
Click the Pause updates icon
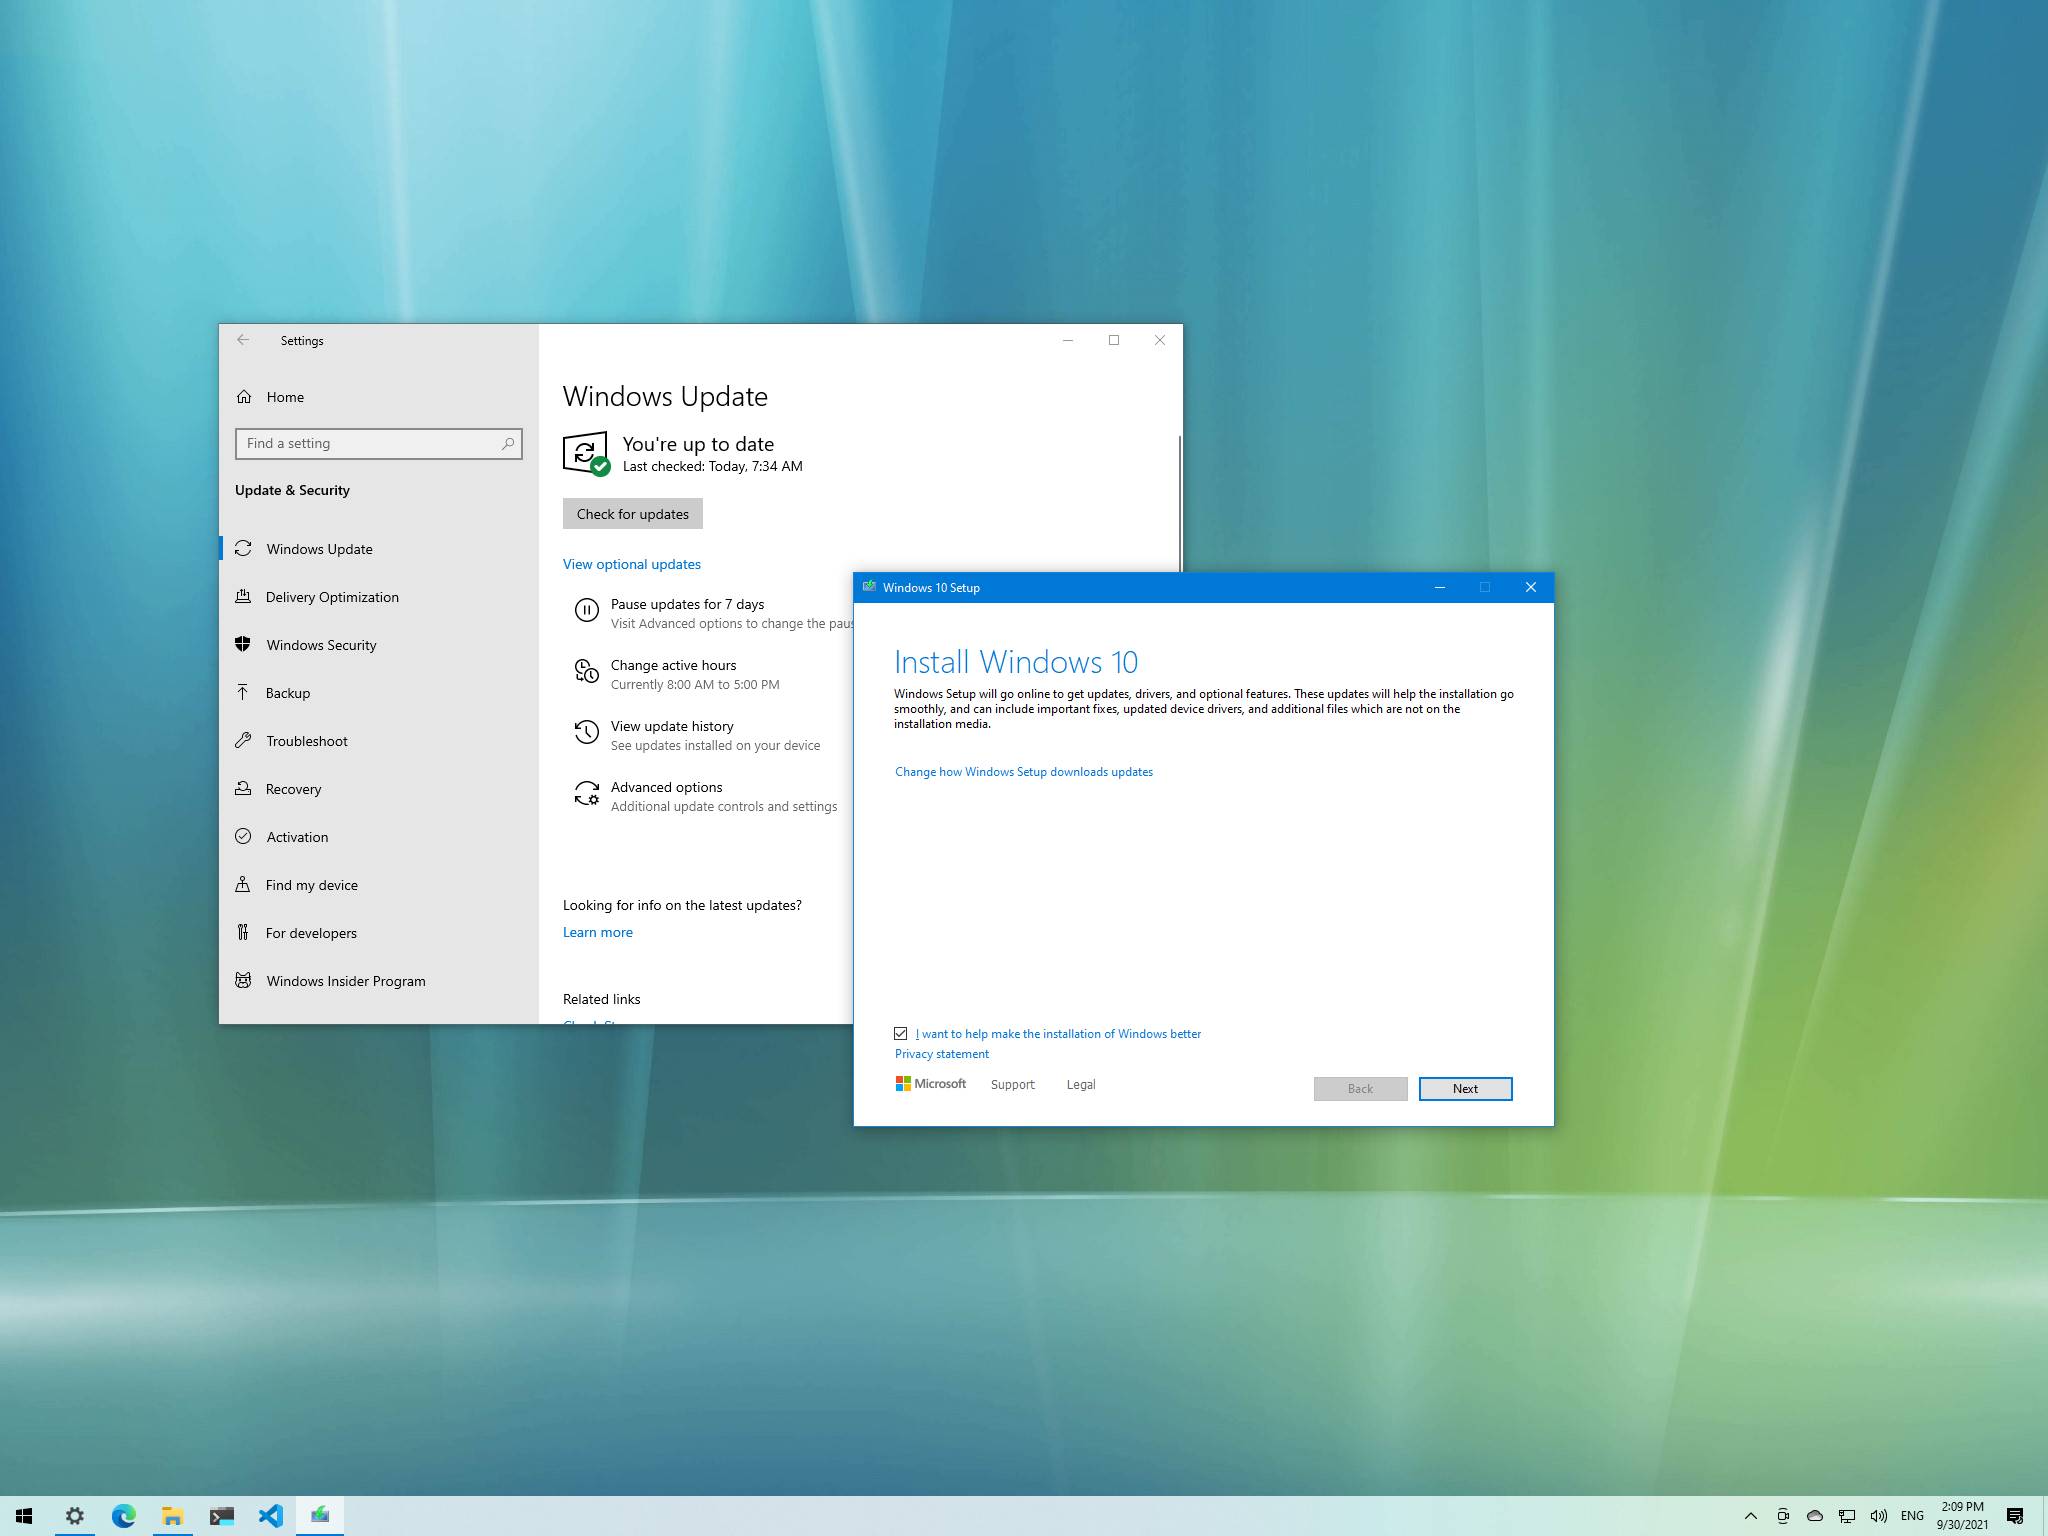pos(586,609)
